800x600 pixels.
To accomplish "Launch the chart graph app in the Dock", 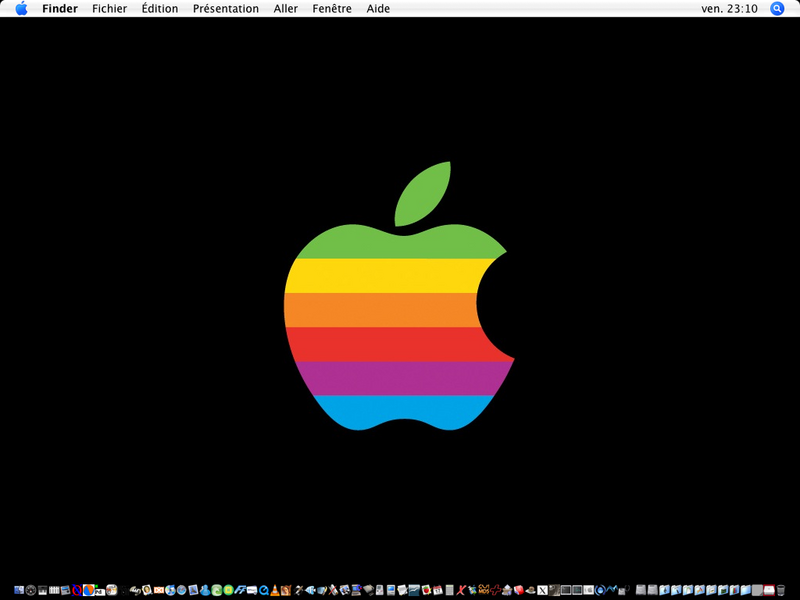I will pyautogui.click(x=414, y=590).
